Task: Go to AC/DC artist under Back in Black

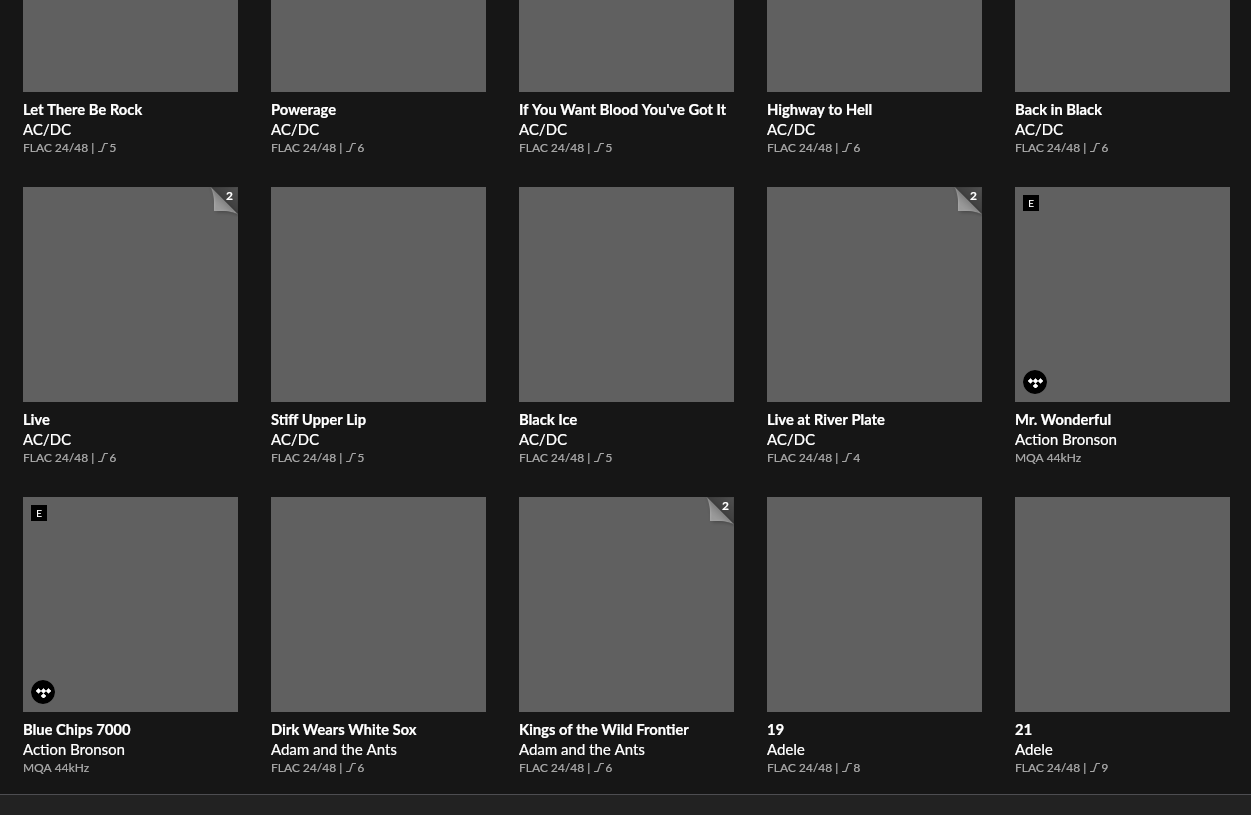Action: pyautogui.click(x=1039, y=130)
